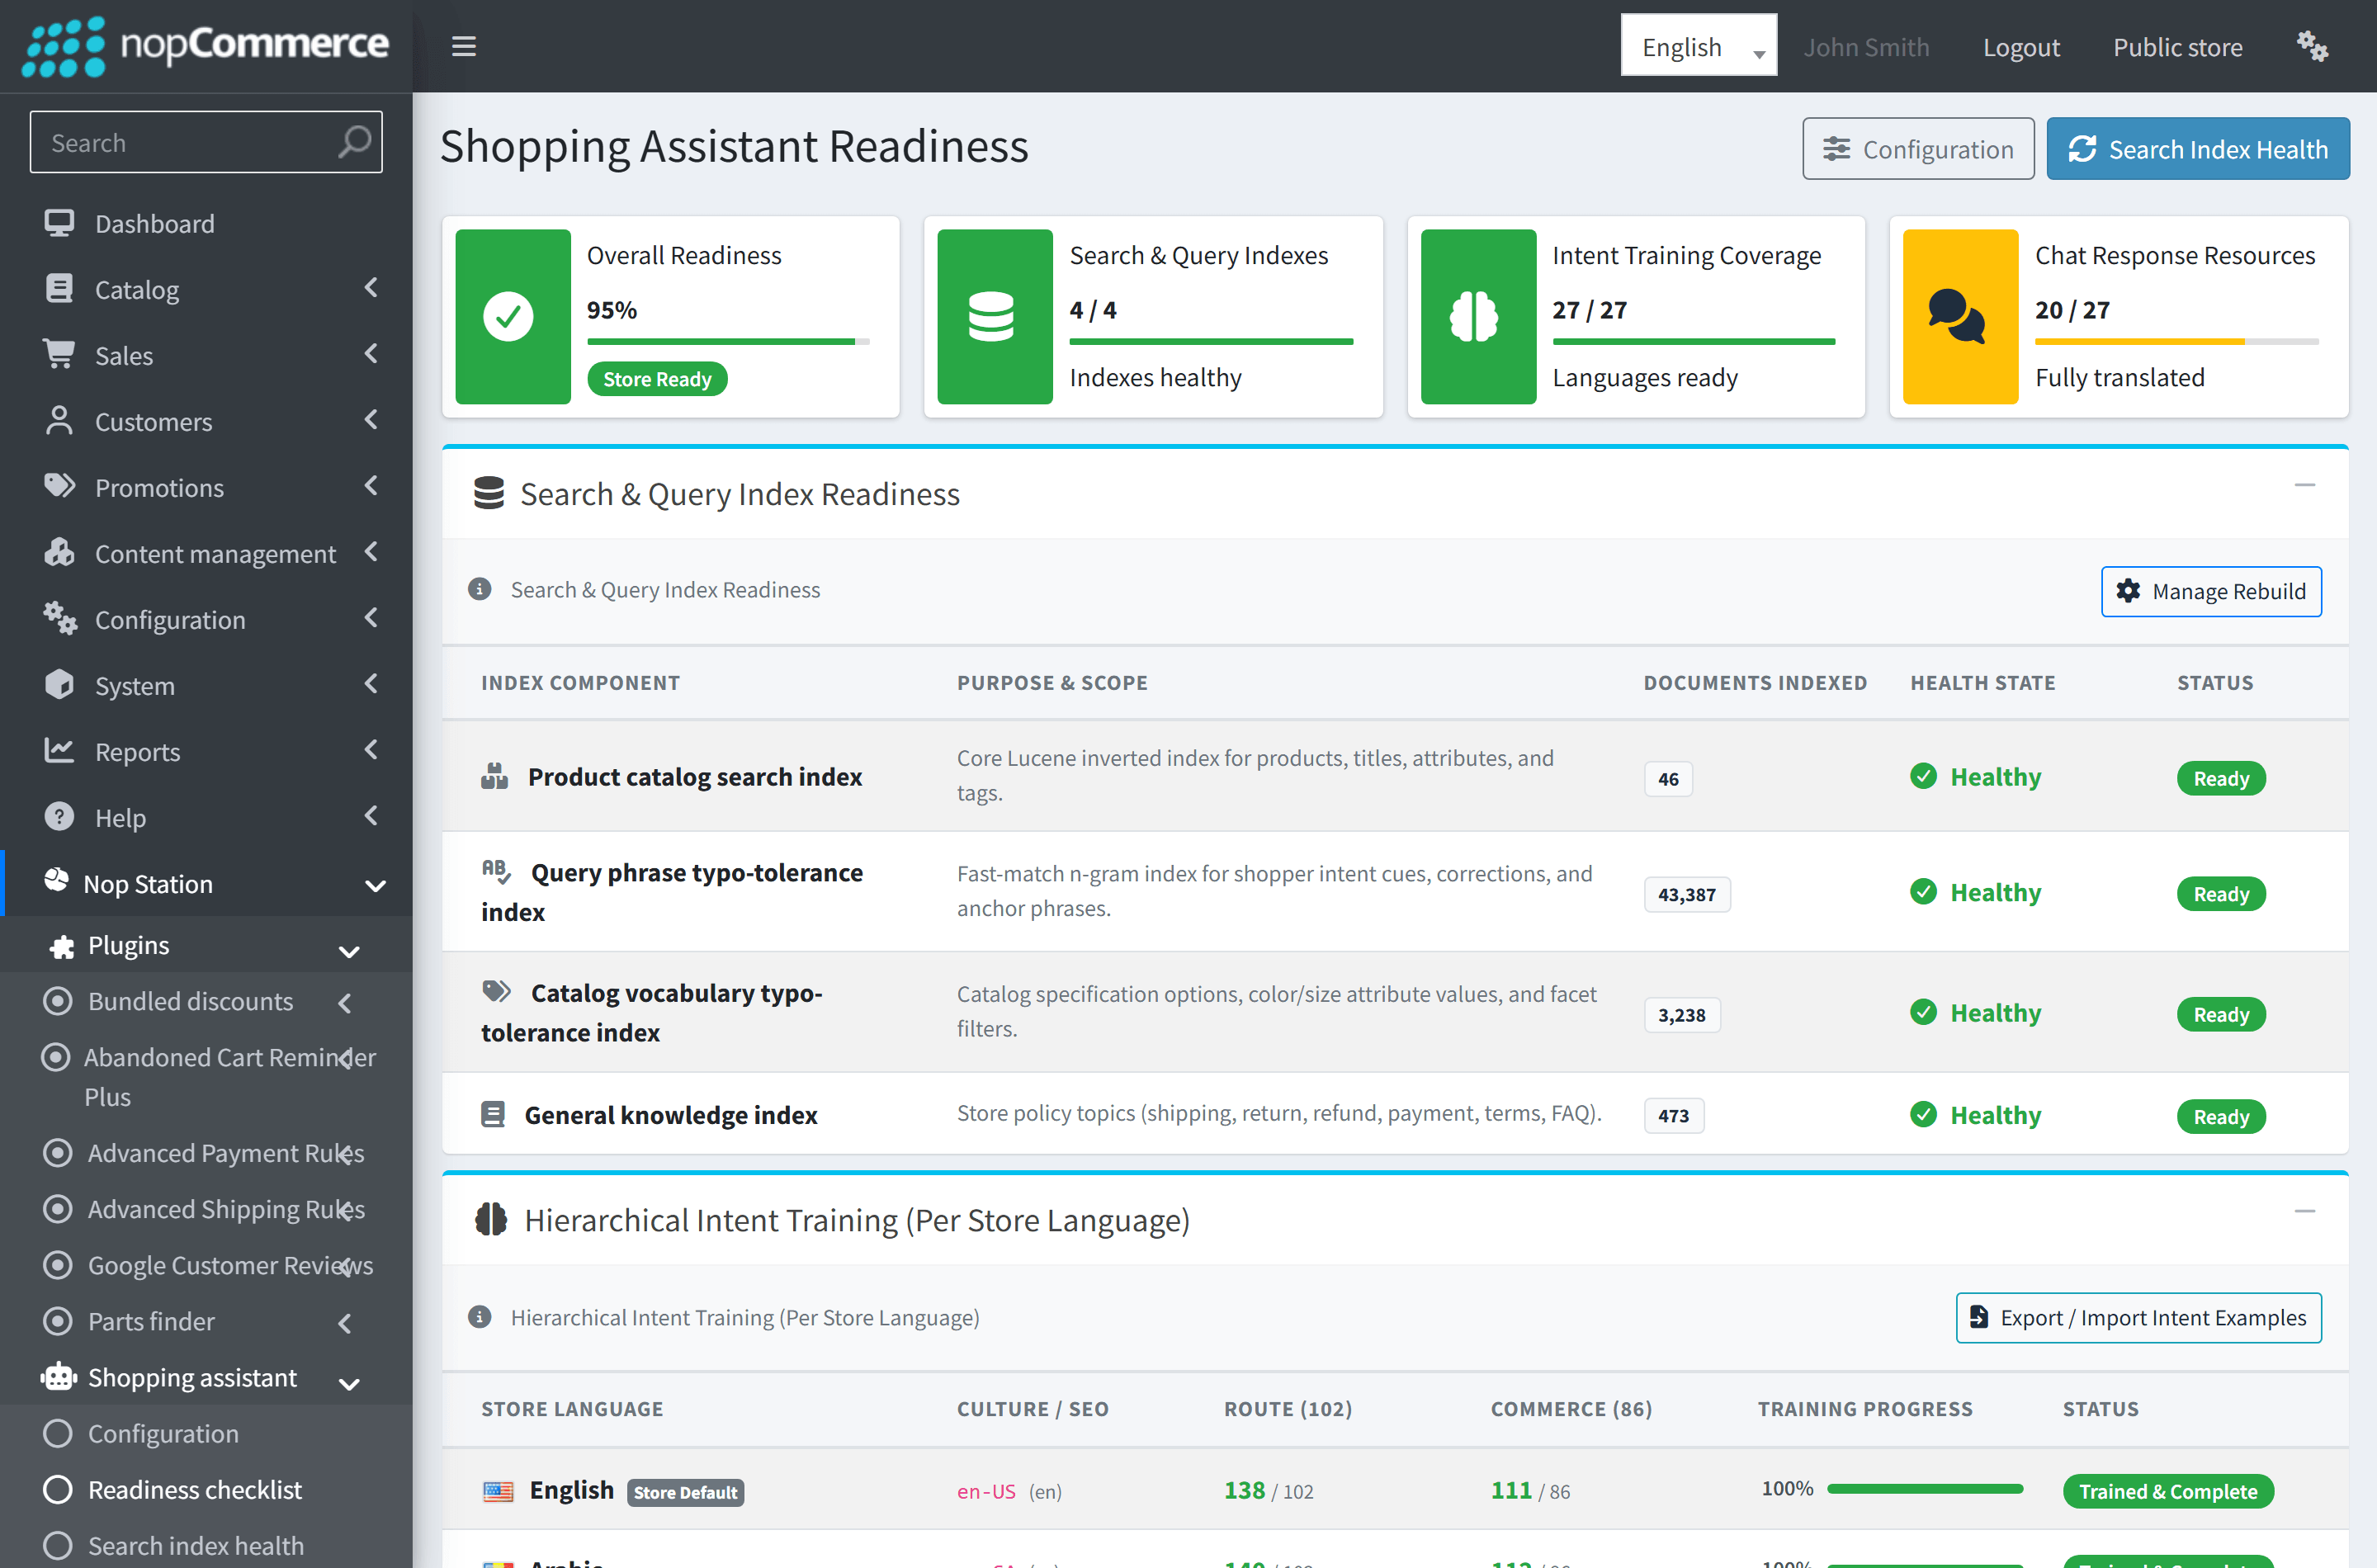Click the Overall Readiness checkmark icon

click(x=508, y=316)
